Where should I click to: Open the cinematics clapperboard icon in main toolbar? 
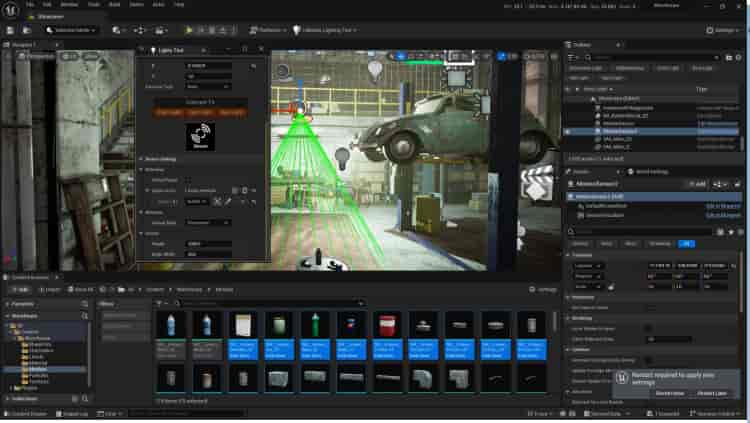[x=159, y=30]
